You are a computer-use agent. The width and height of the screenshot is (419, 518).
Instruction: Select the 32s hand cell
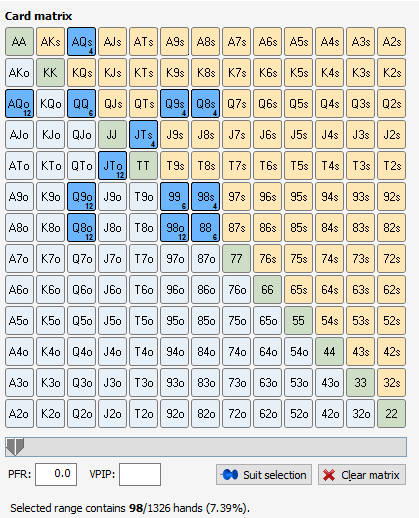(391, 383)
